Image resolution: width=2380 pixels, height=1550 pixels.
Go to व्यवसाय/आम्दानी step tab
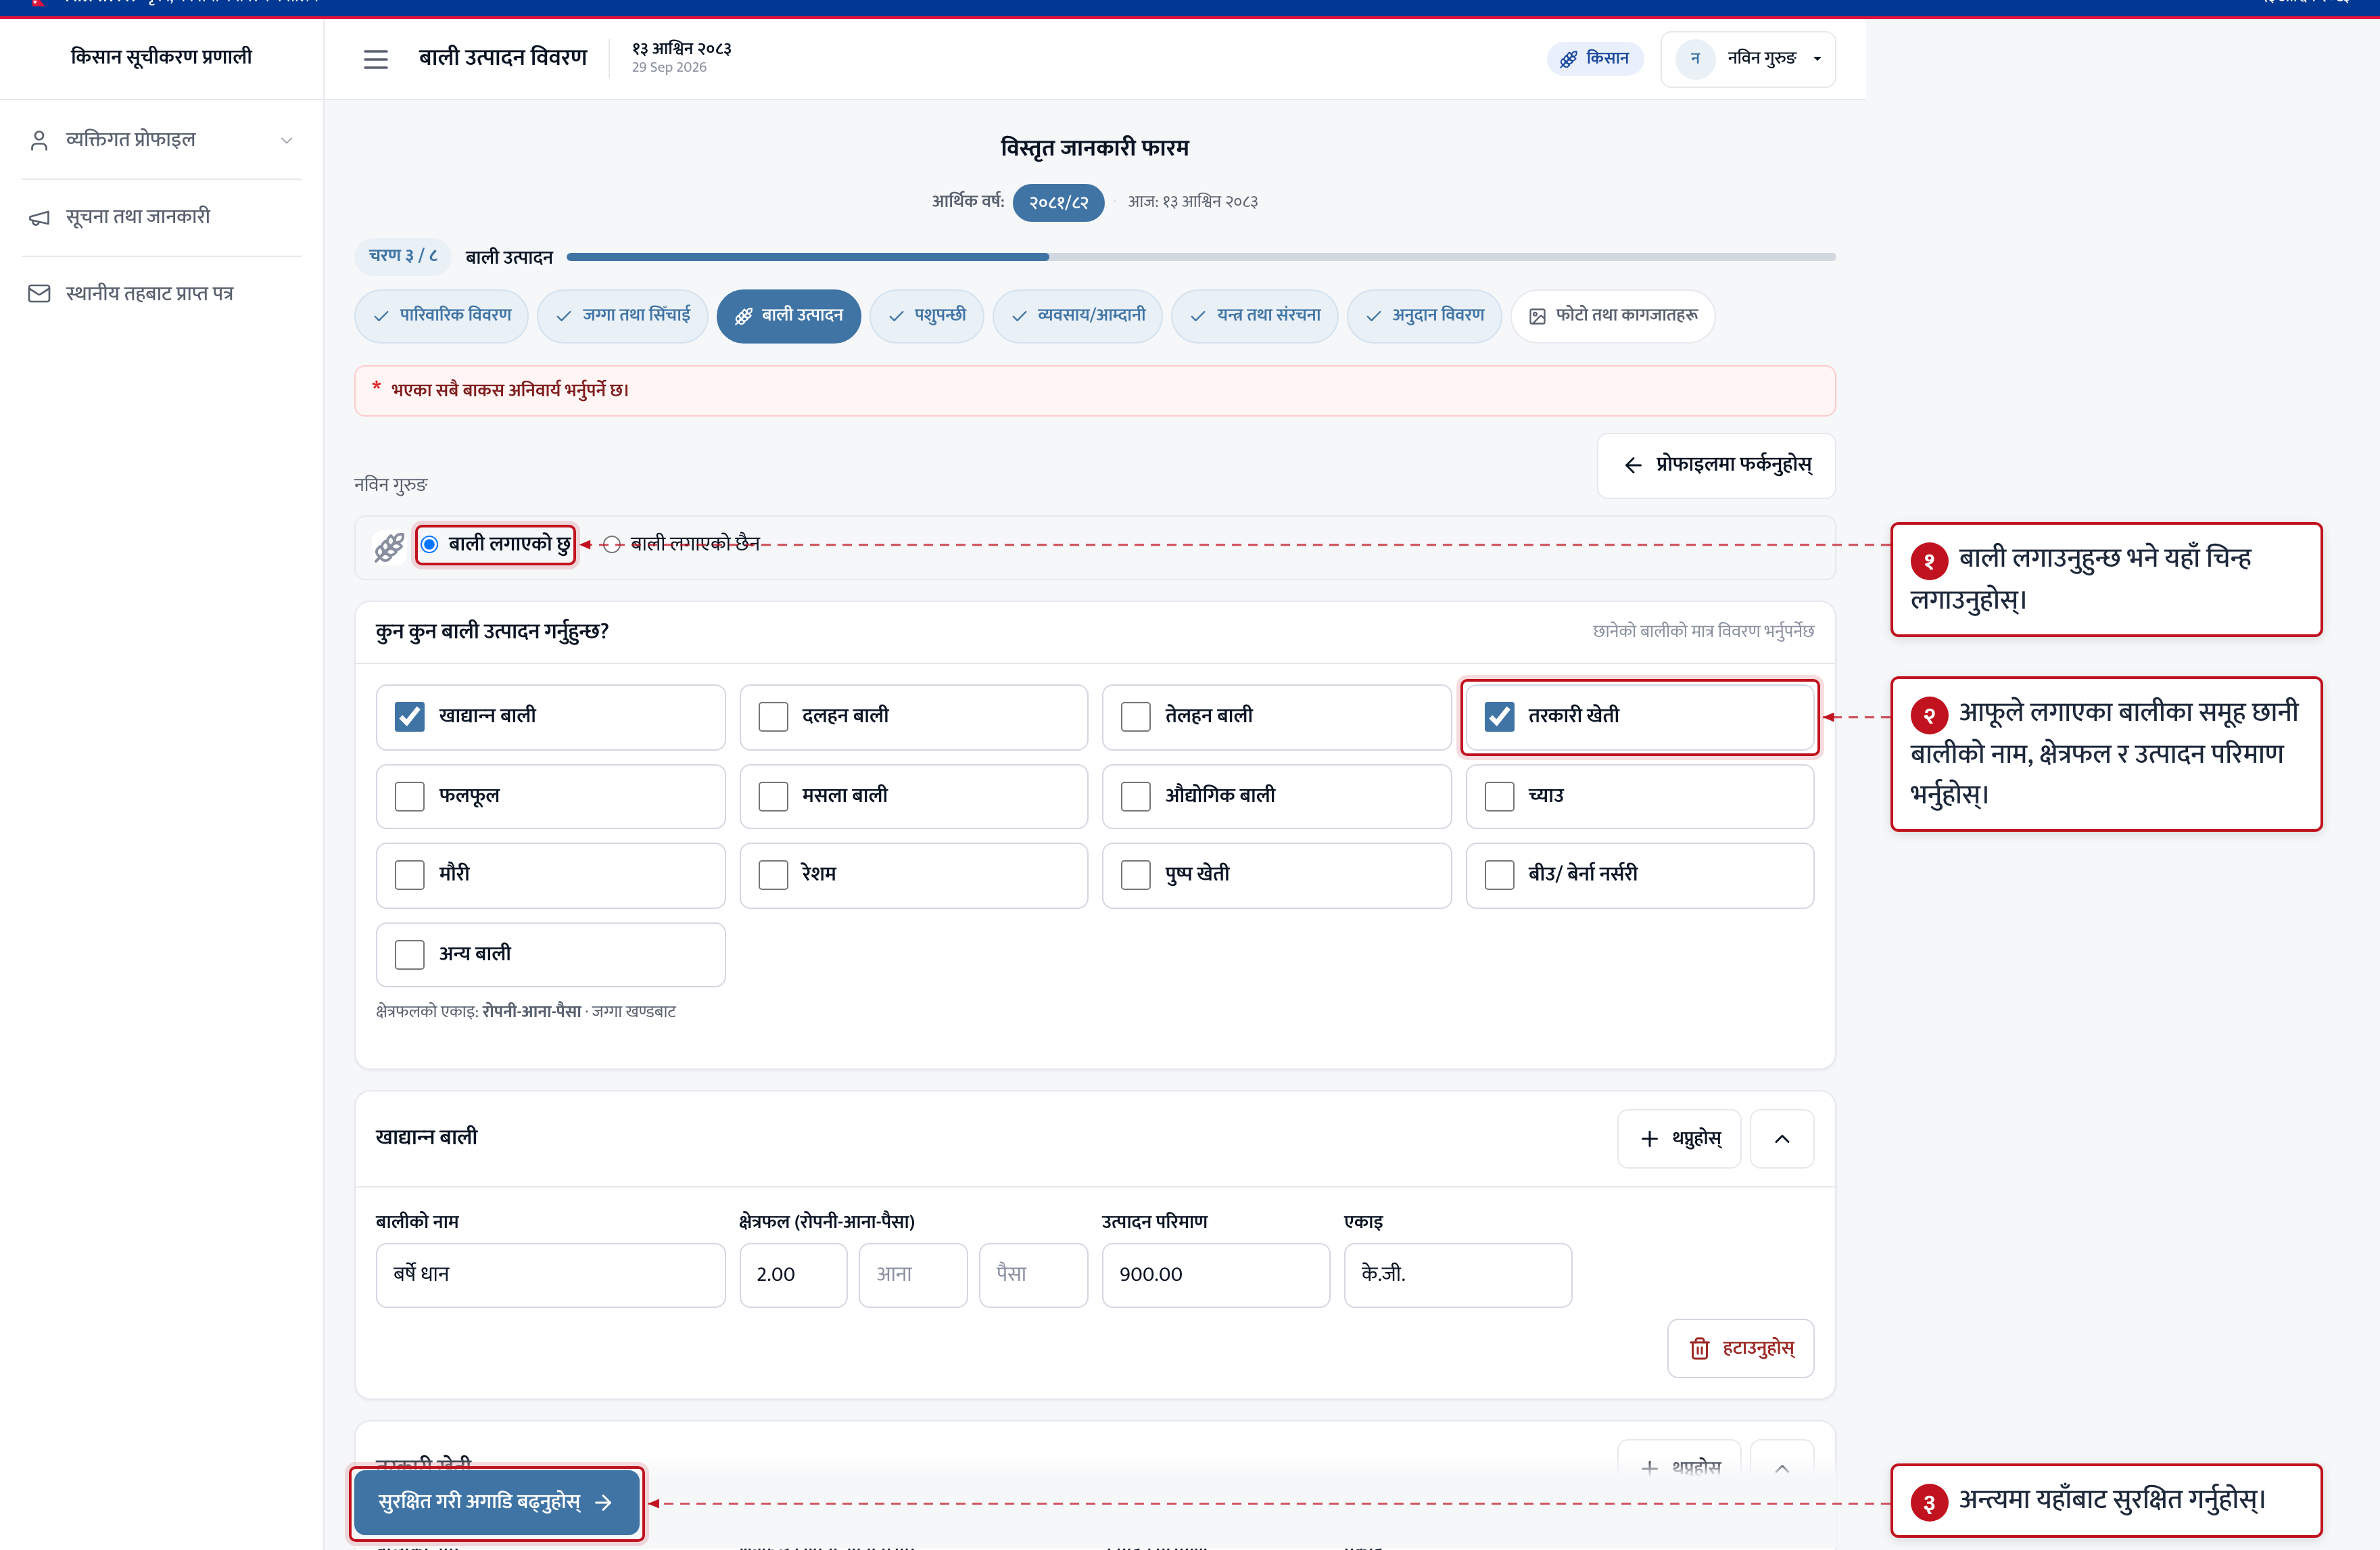click(1077, 316)
